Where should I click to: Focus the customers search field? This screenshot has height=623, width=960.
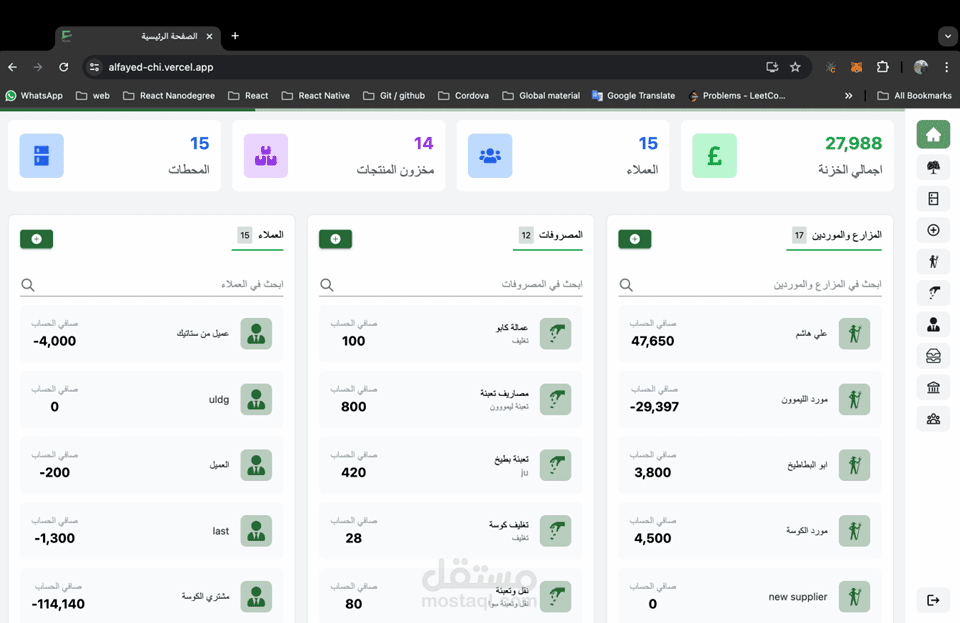pos(152,285)
